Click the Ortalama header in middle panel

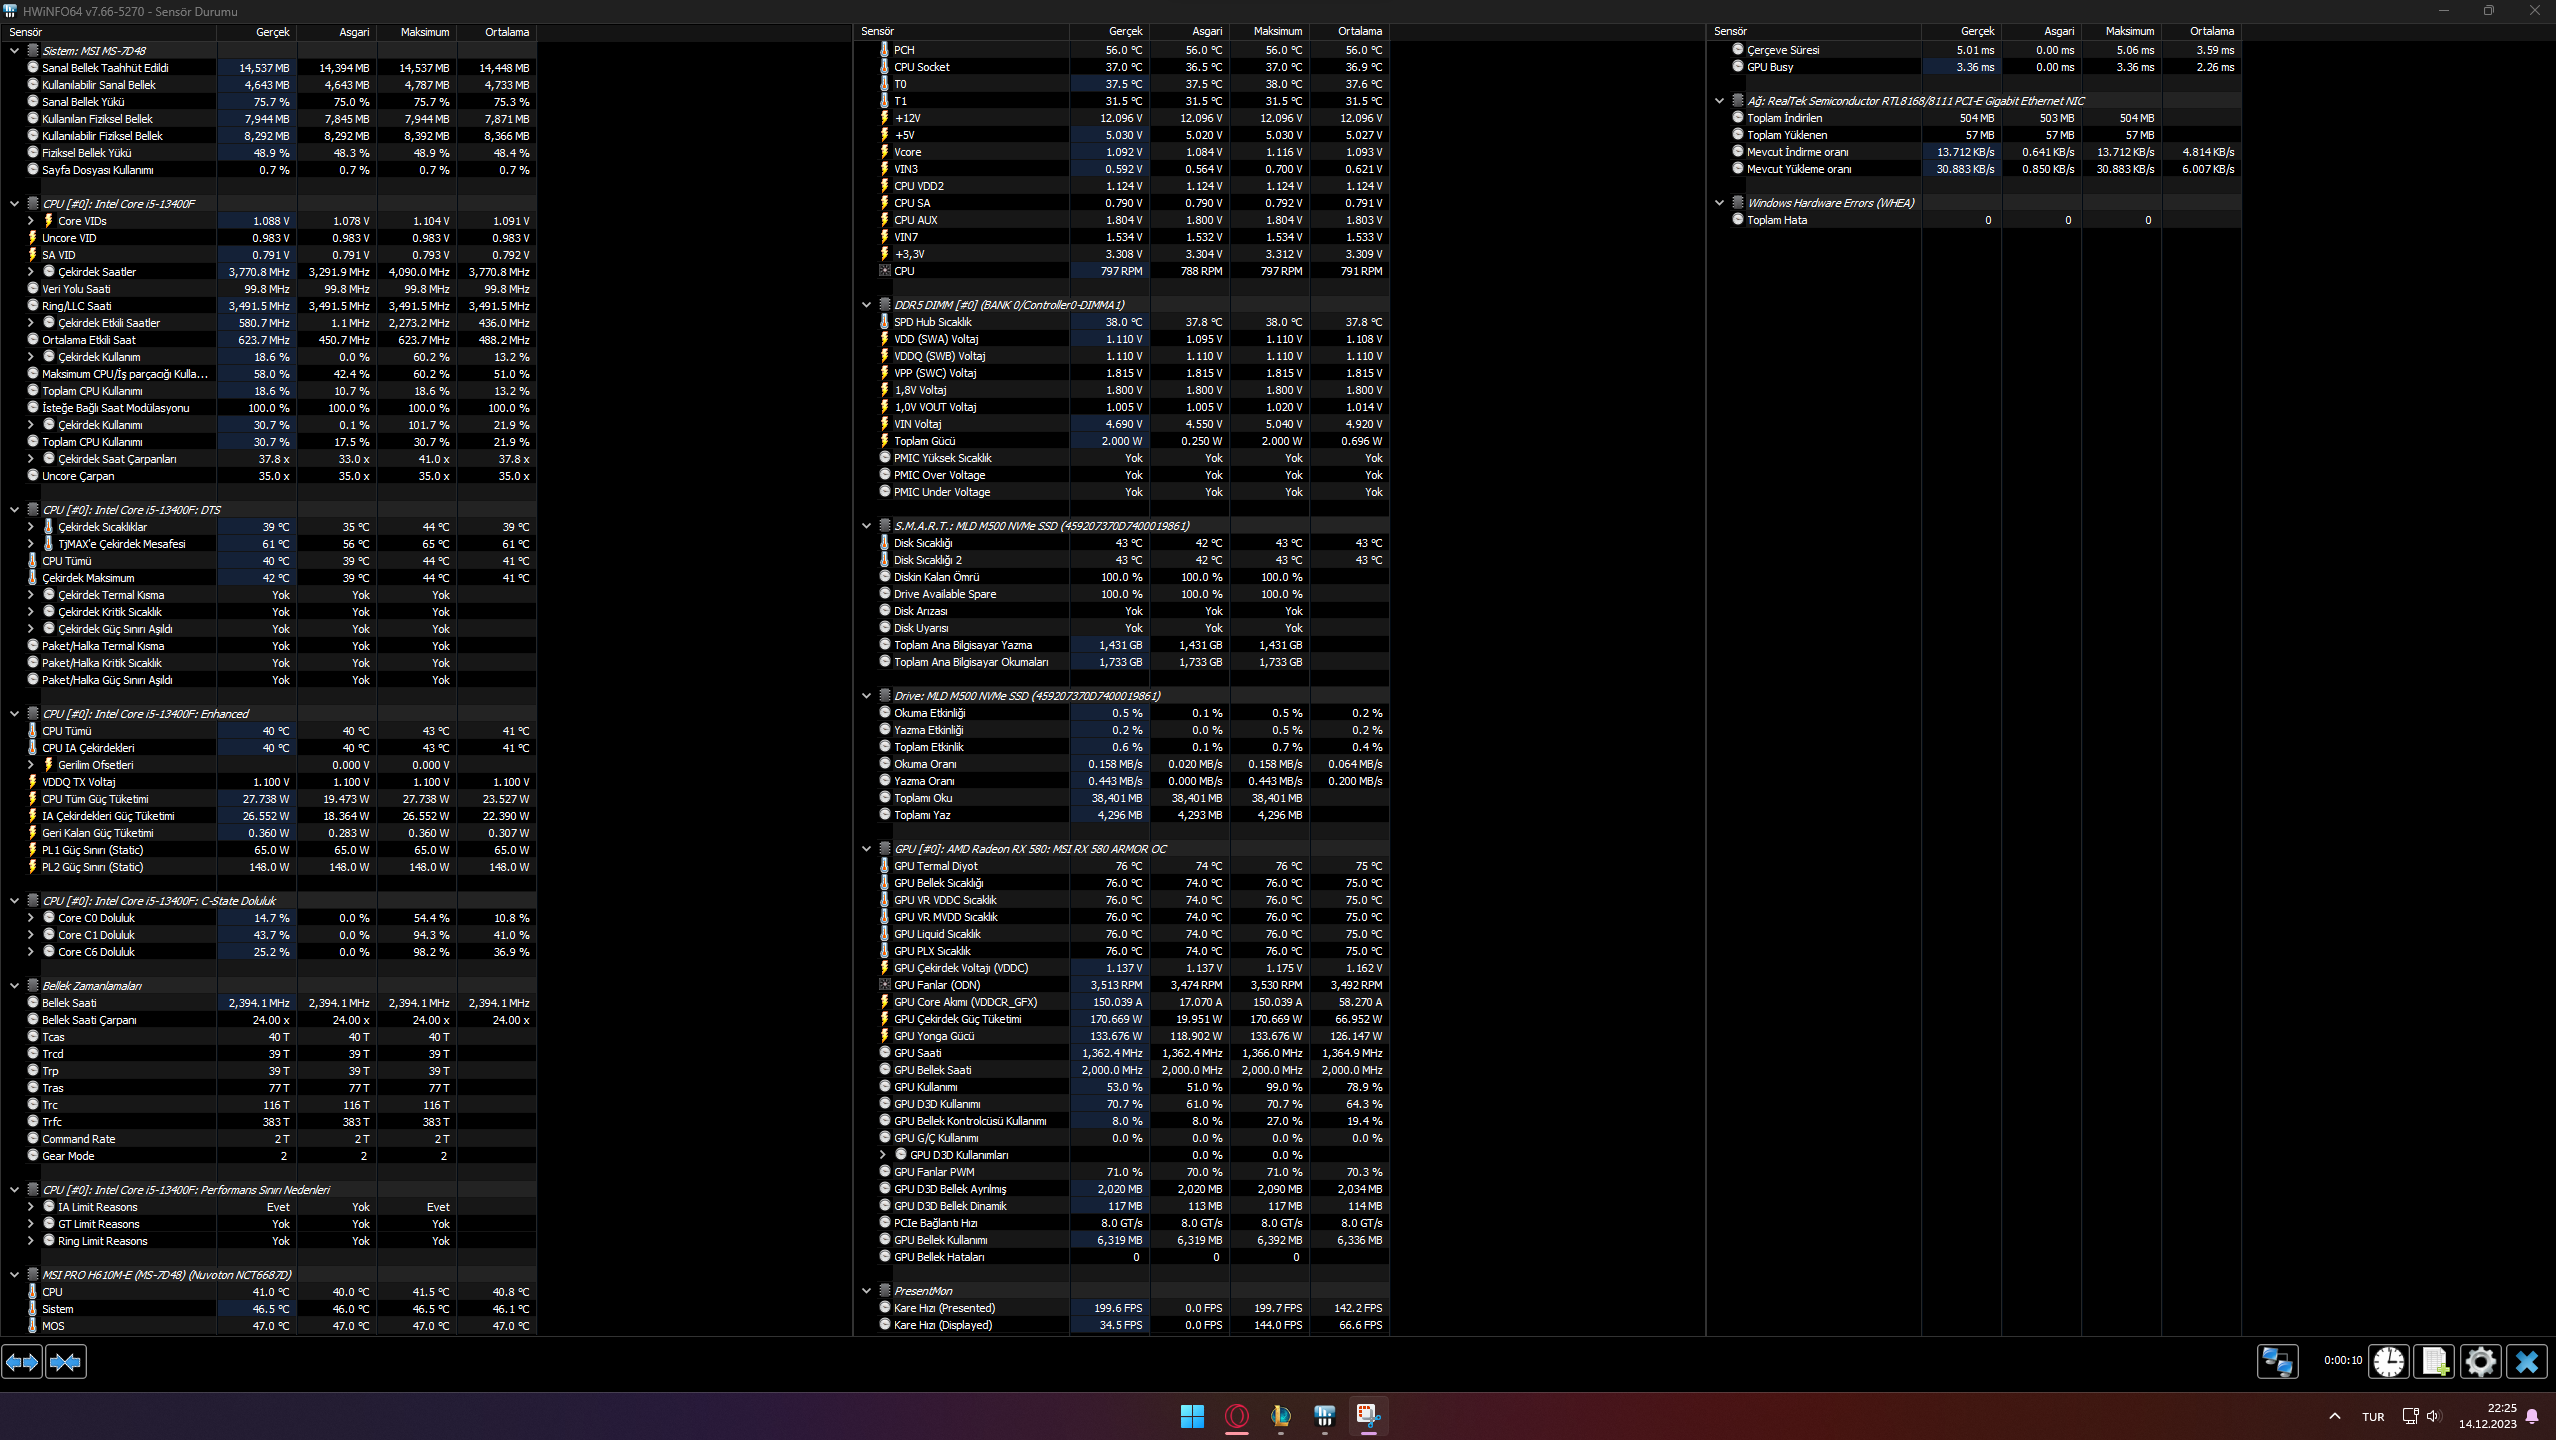pos(1359,32)
